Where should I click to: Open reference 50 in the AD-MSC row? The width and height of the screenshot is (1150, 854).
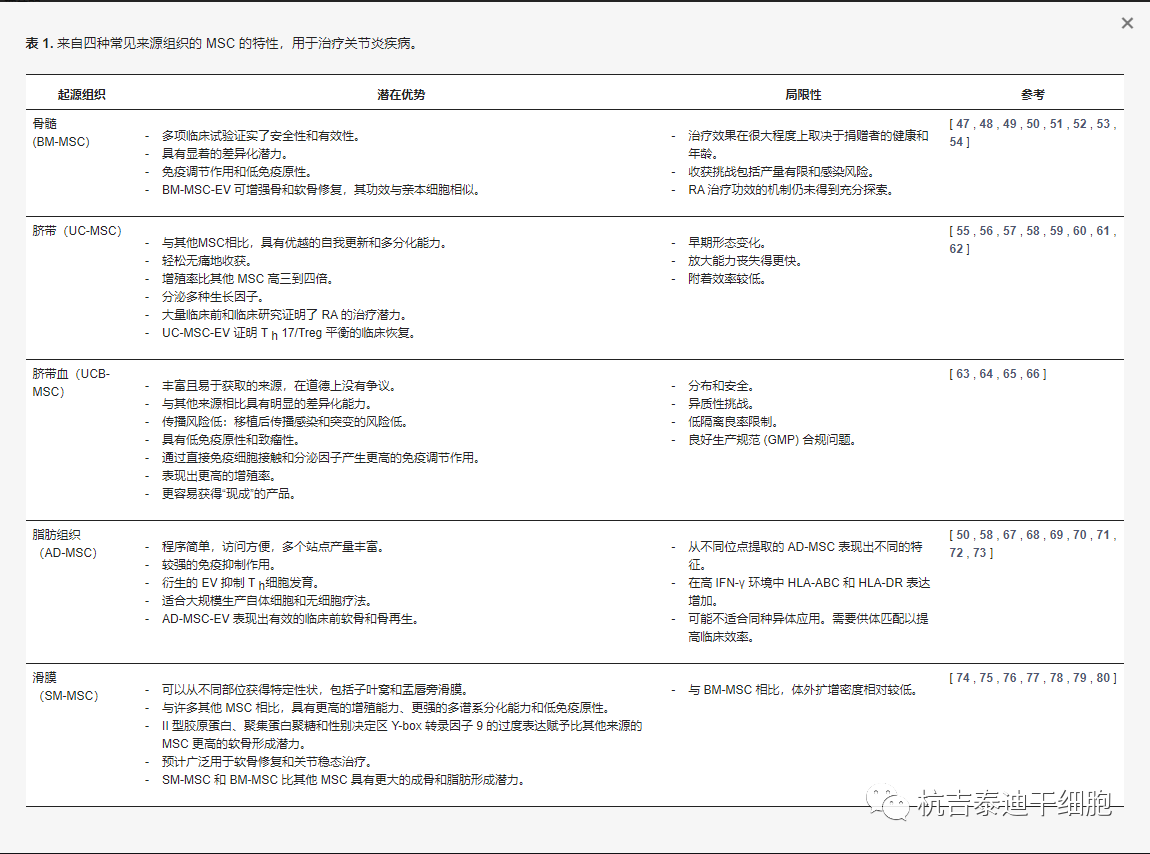[x=962, y=535]
